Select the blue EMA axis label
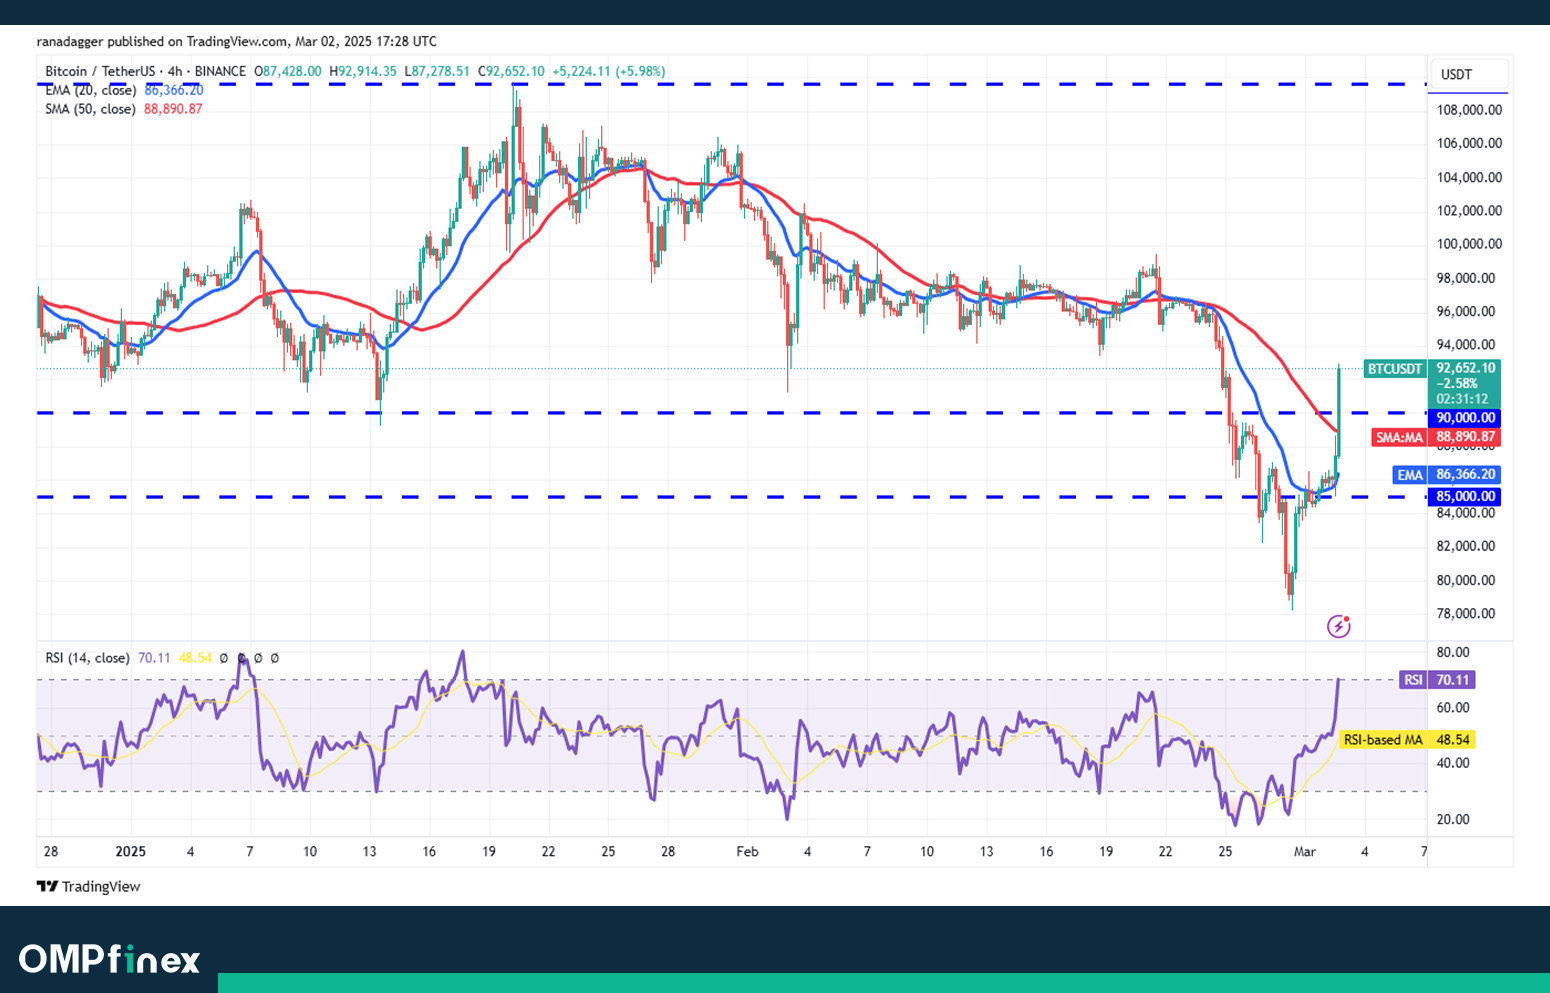1550x993 pixels. [x=1409, y=475]
